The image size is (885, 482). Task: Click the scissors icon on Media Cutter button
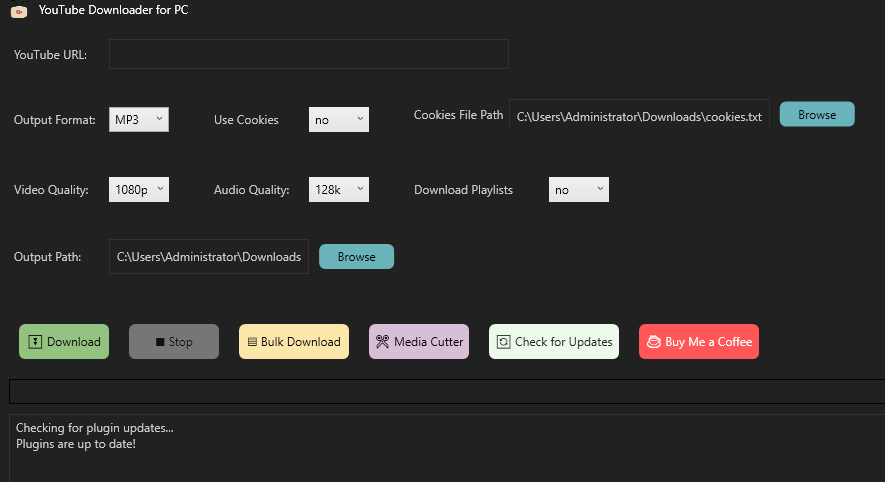click(x=382, y=341)
